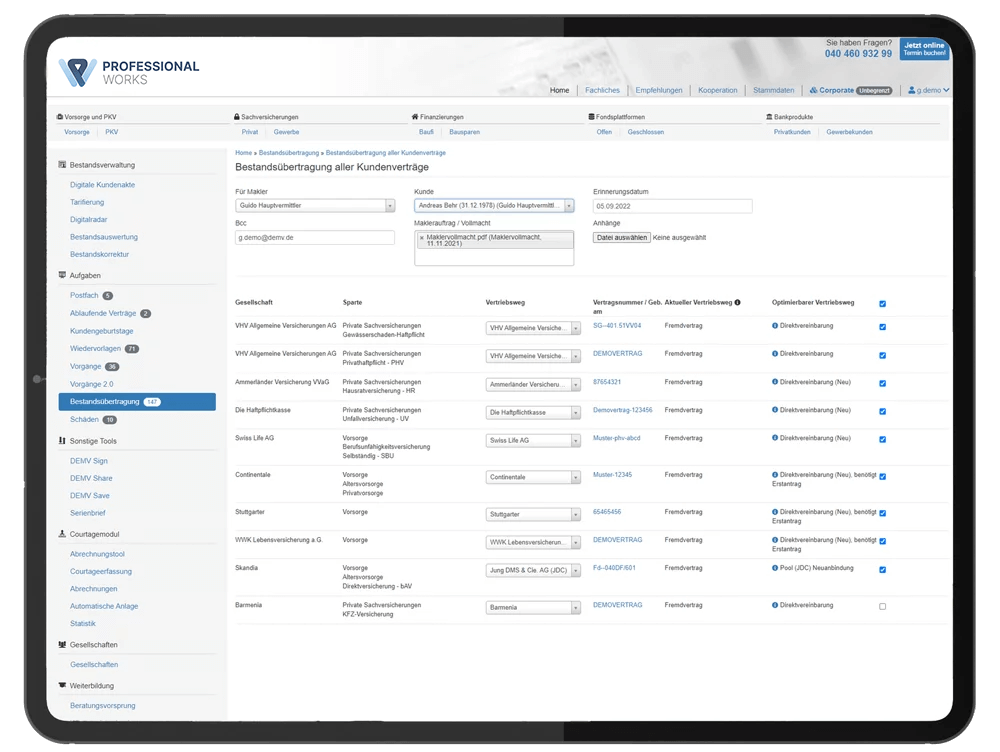The image size is (1000, 752).
Task: Click info icon in Fd-040DF/601 row
Action: 775,568
